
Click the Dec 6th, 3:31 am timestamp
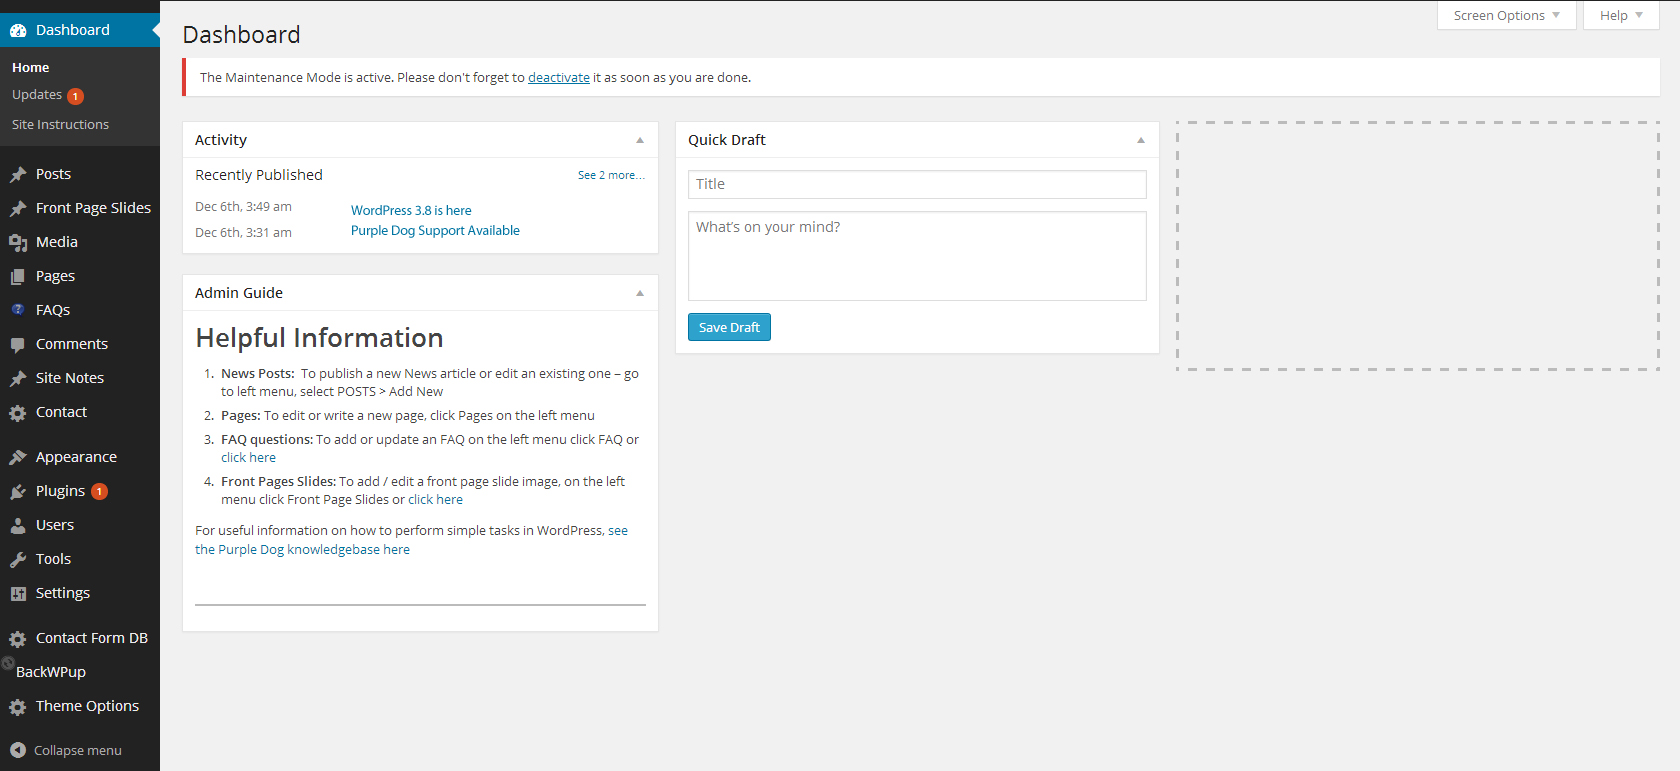243,232
